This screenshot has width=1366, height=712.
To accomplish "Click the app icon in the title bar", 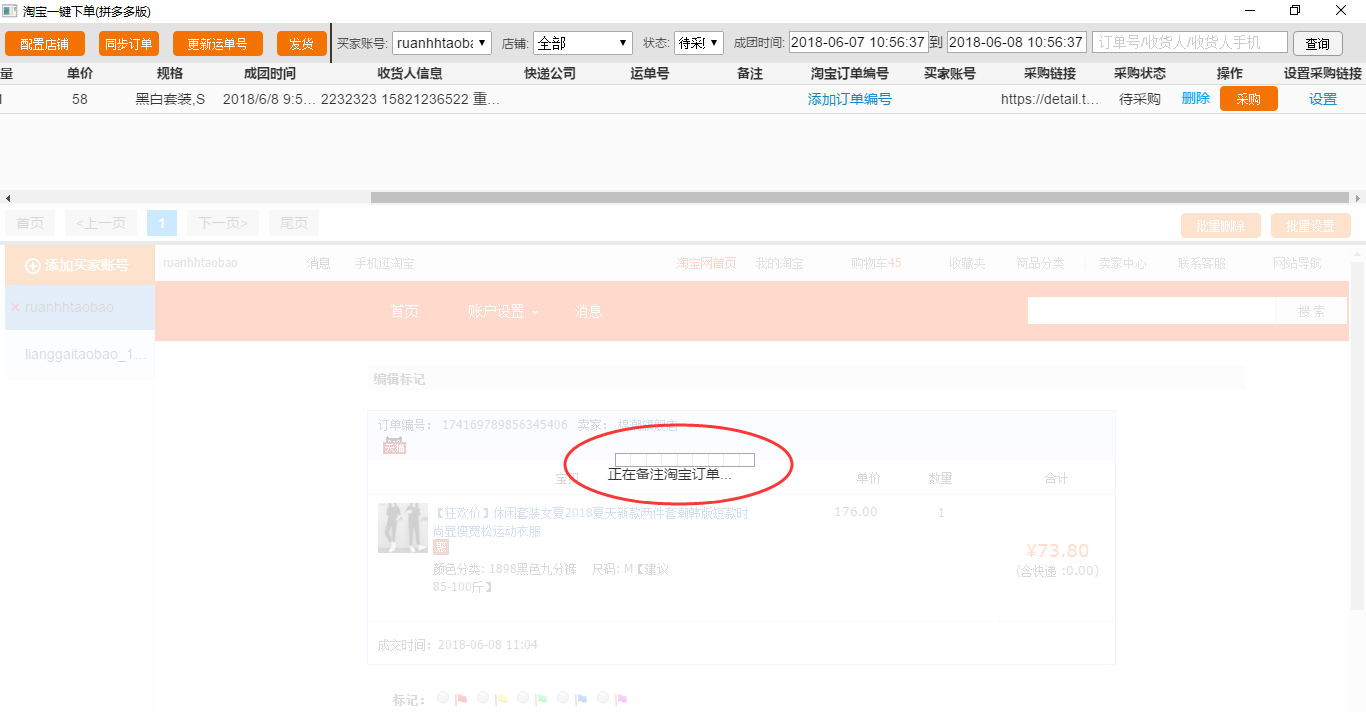I will [x=10, y=11].
